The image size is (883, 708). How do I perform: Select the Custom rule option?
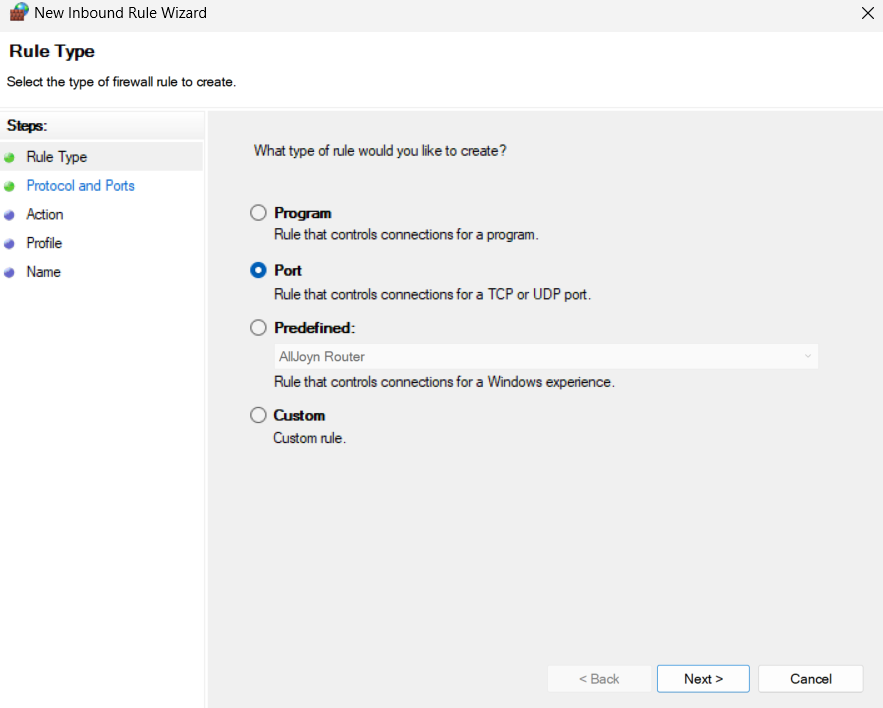[x=258, y=415]
